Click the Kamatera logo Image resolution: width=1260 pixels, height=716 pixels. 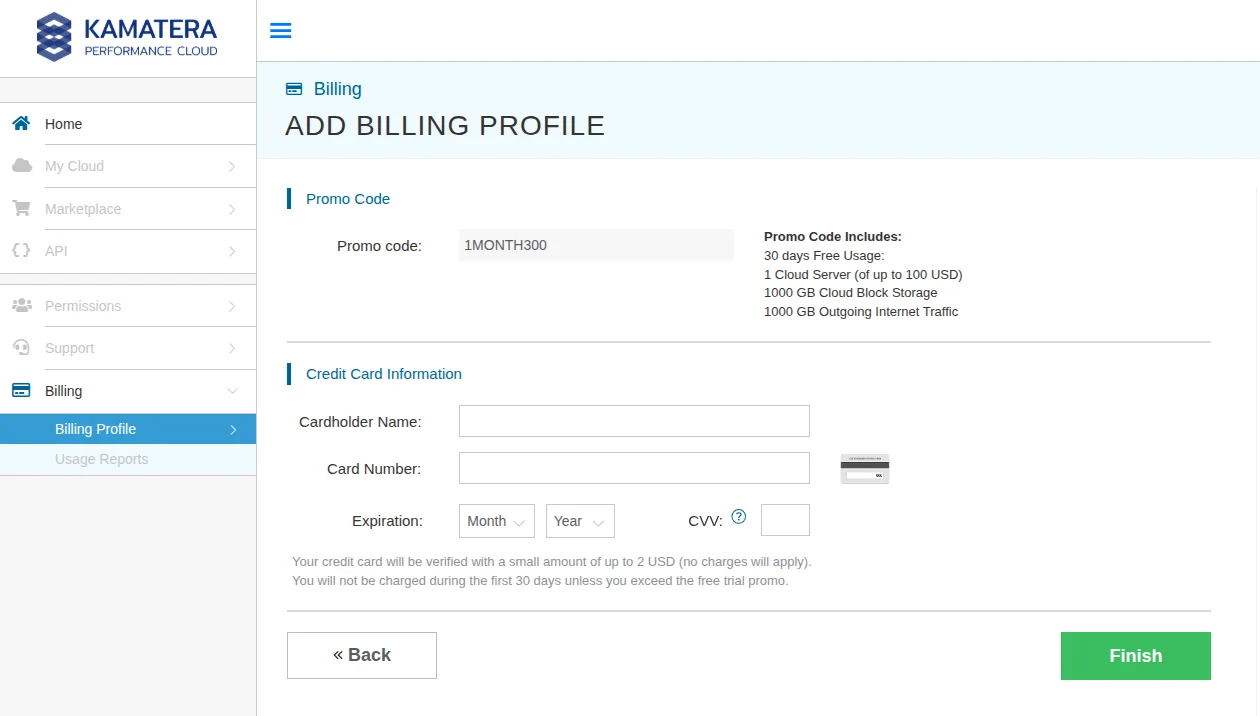click(127, 37)
